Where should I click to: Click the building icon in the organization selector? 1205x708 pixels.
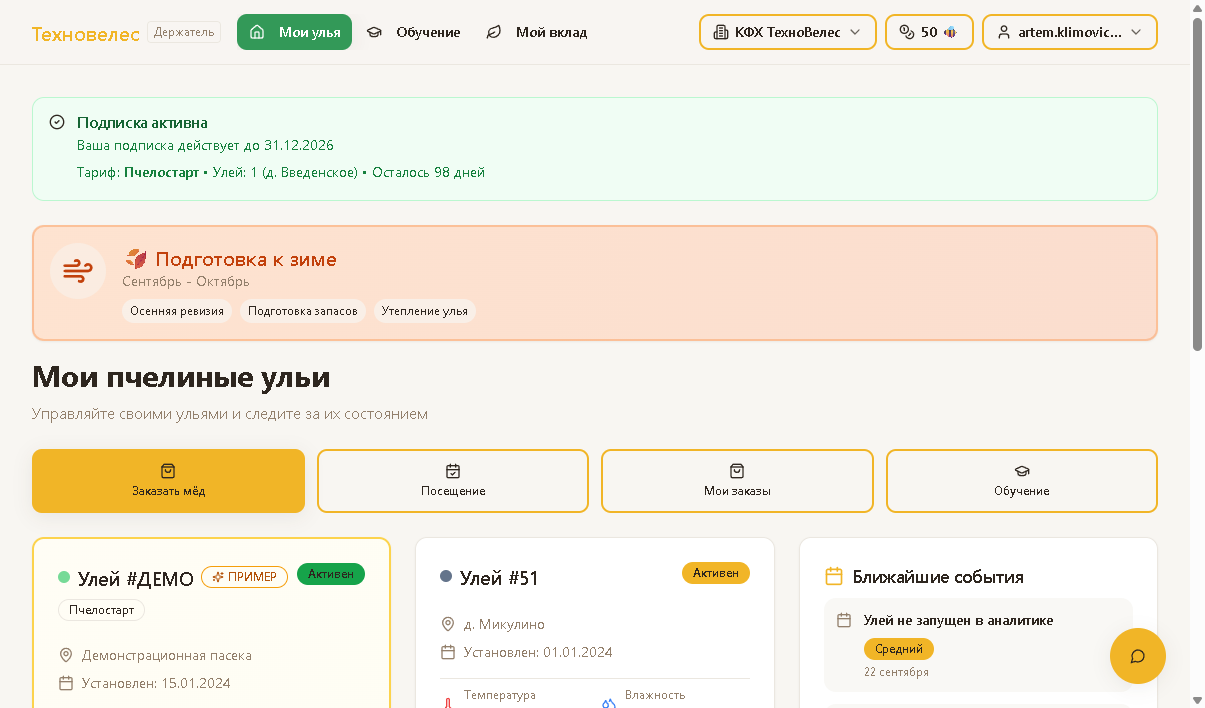[x=720, y=32]
